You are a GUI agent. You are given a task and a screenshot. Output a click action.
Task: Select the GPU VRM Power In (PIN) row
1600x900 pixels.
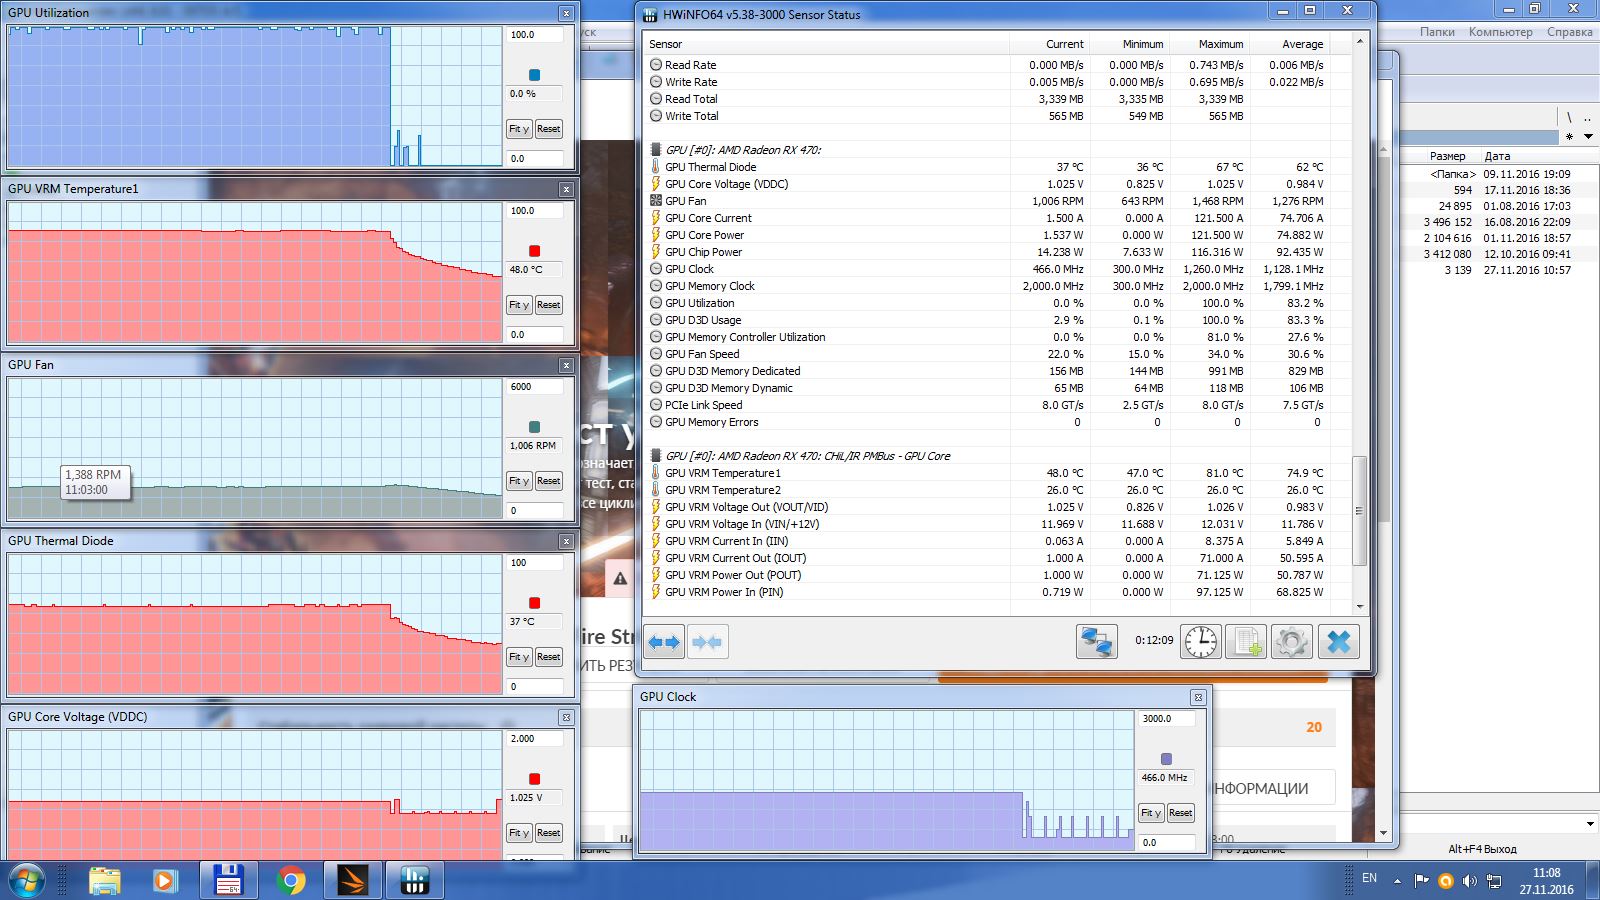(996, 592)
